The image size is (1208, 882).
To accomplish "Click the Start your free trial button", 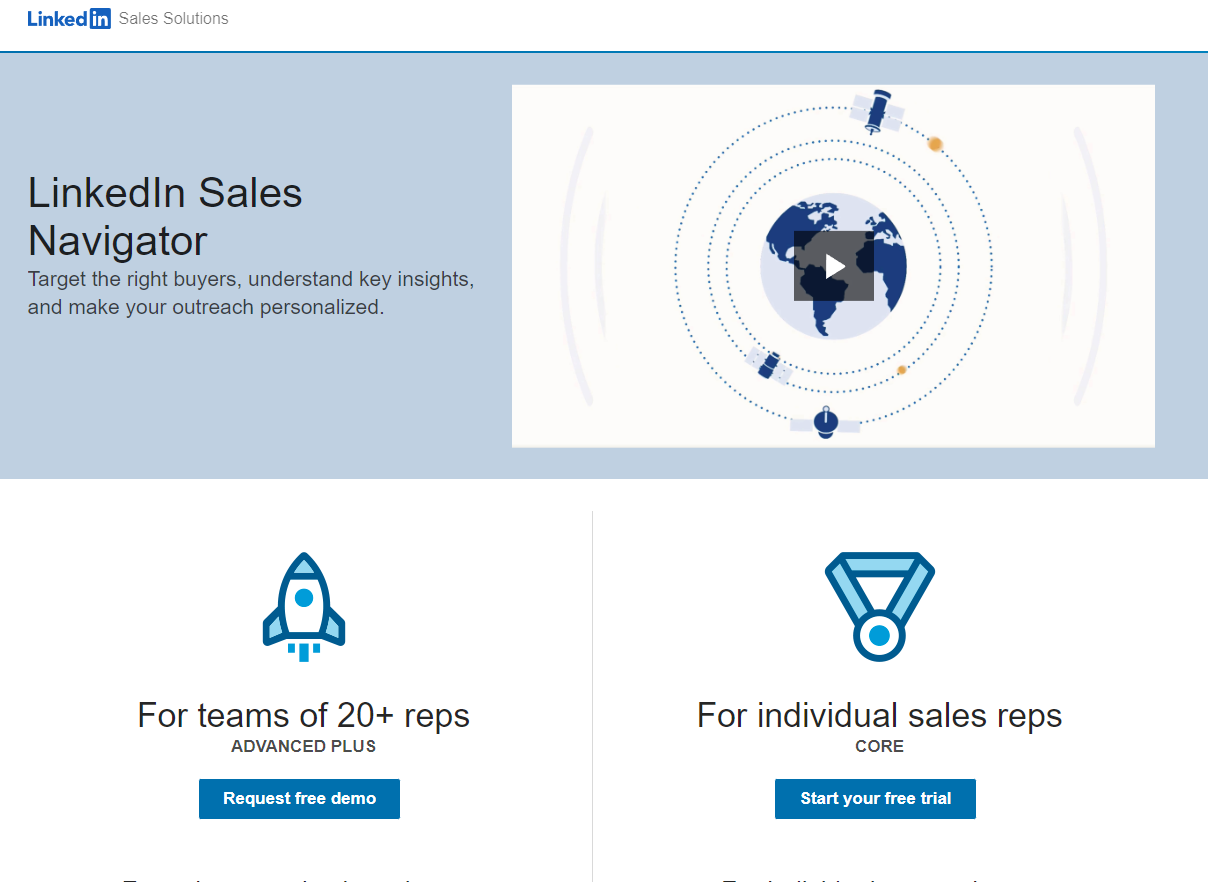I will 875,799.
